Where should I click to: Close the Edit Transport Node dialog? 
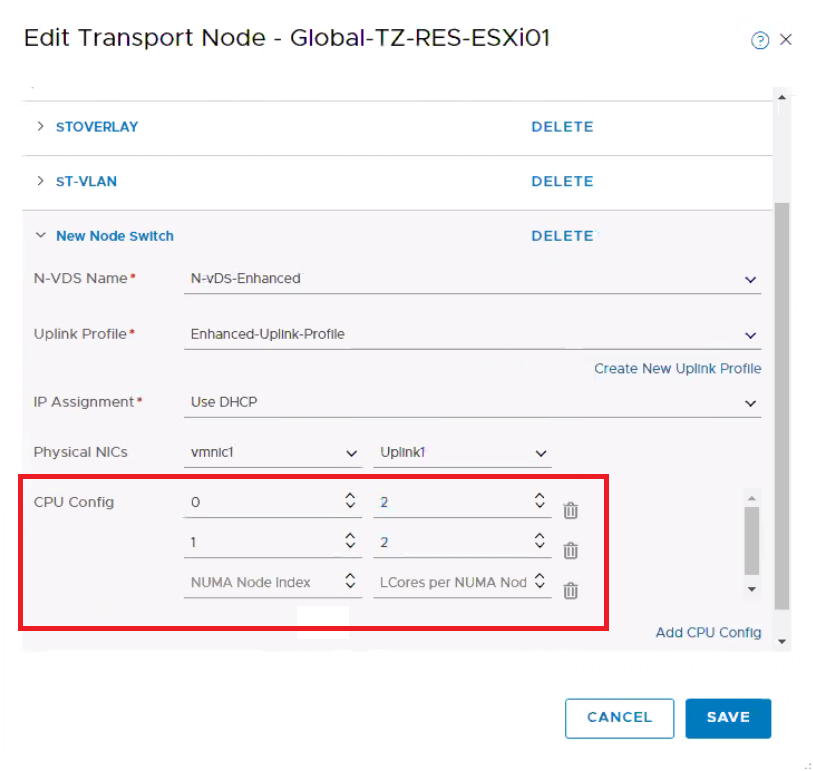click(786, 40)
